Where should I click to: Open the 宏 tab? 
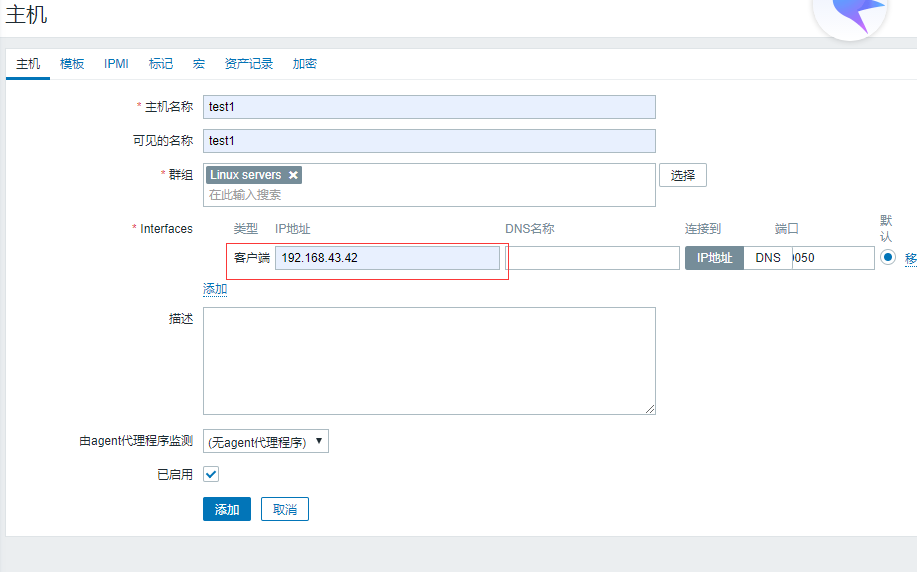(199, 64)
